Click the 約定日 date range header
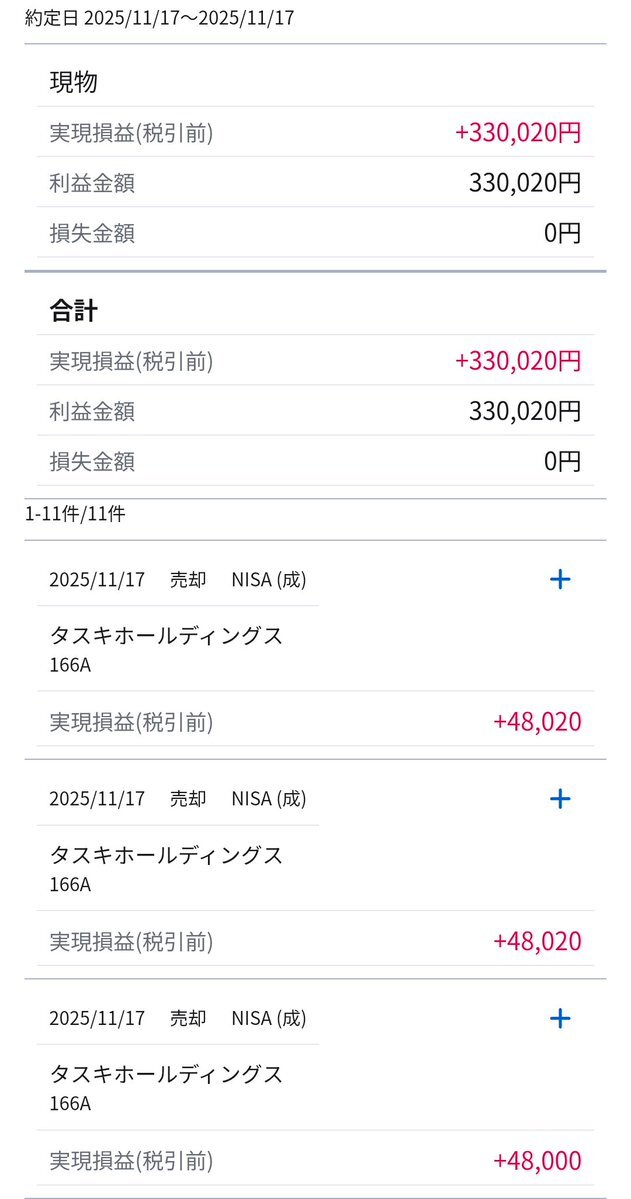Image resolution: width=631 pixels, height=1199 pixels. pyautogui.click(x=160, y=18)
